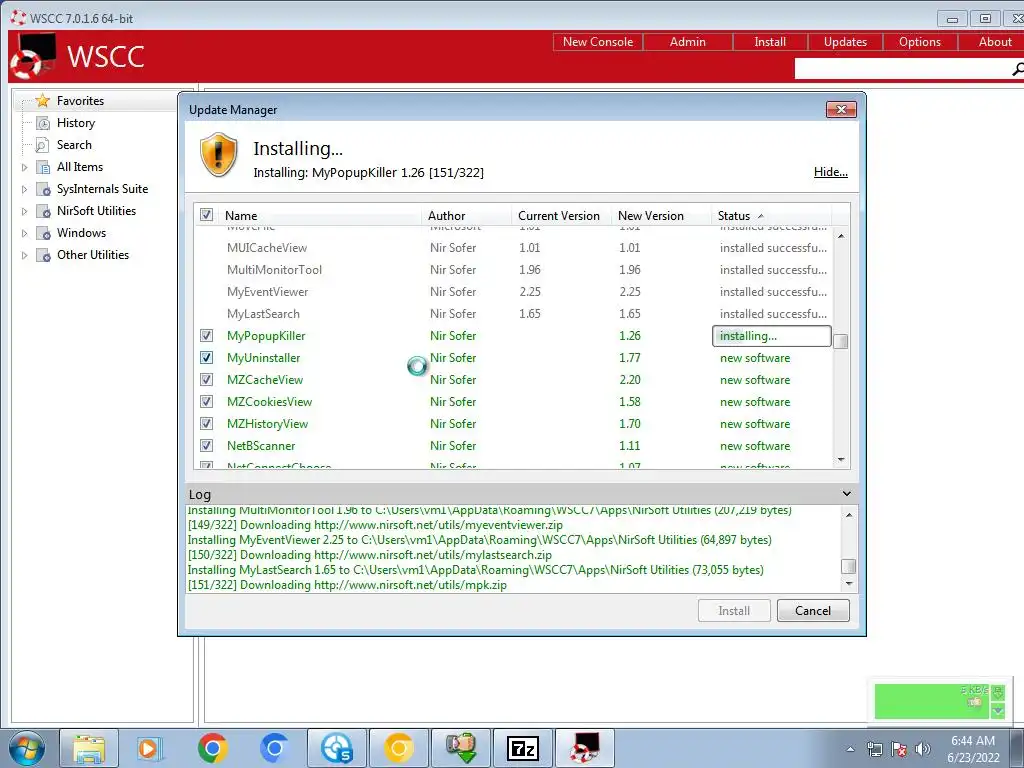This screenshot has height=768, width=1024.
Task: Click the search magnifier in header
Action: [x=1017, y=69]
